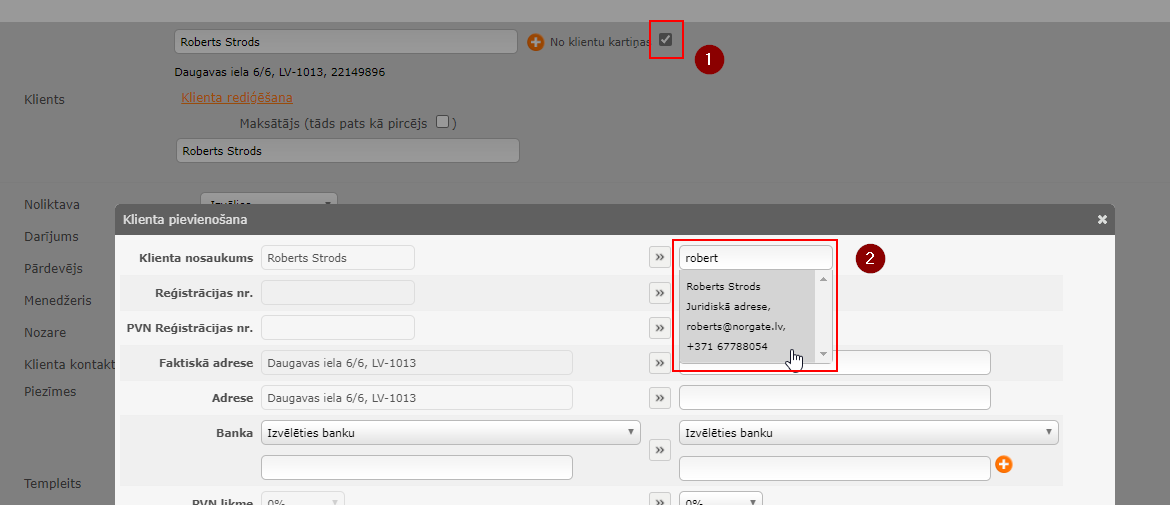This screenshot has width=1170, height=505.
Task: Click the search field containing 'robert'
Action: 755,258
